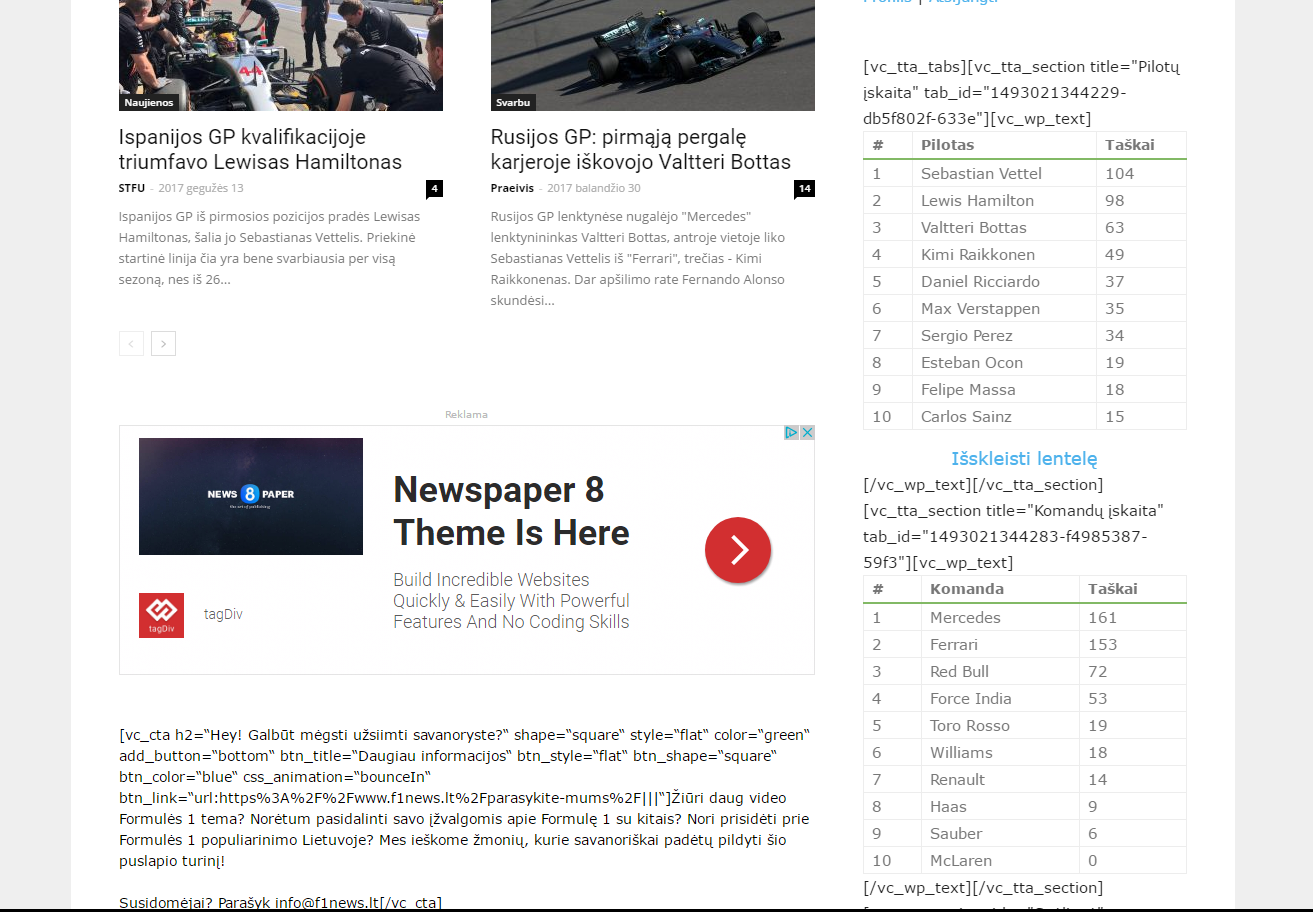The height and width of the screenshot is (912, 1313).
Task: Select 'Daniel Ricciardo' in the drivers table
Action: 980,282
